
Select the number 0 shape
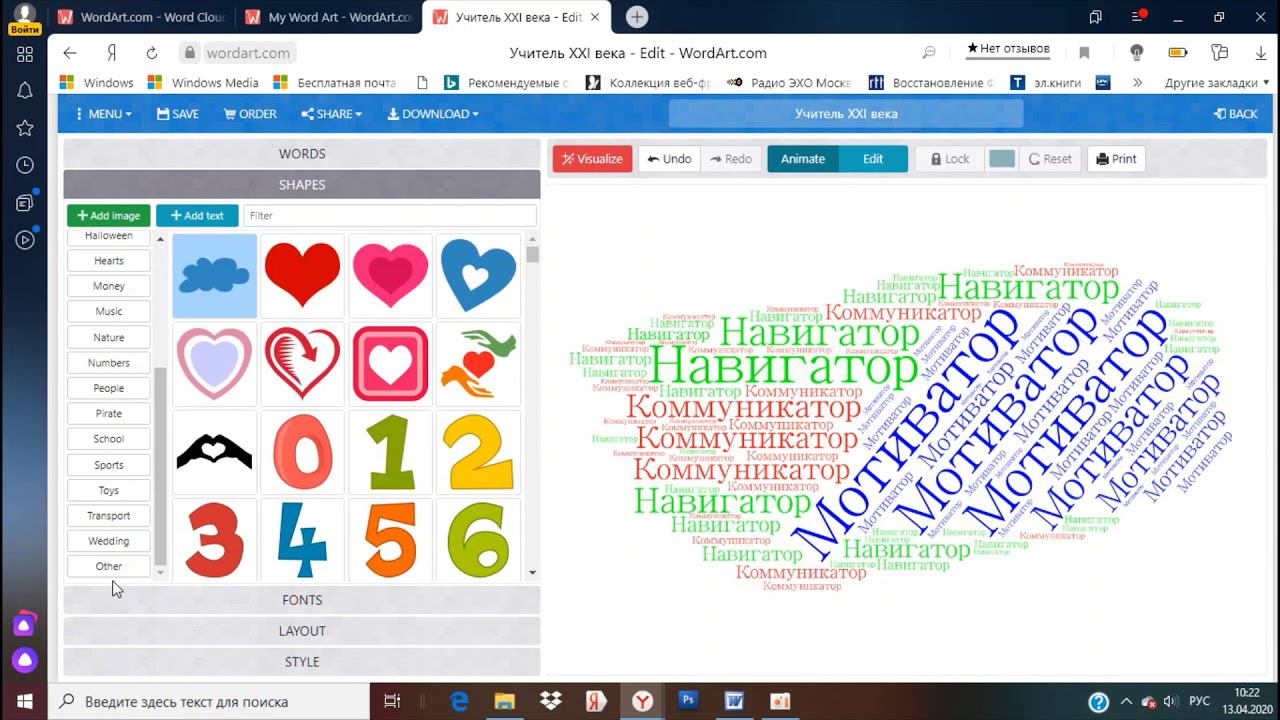pos(302,452)
